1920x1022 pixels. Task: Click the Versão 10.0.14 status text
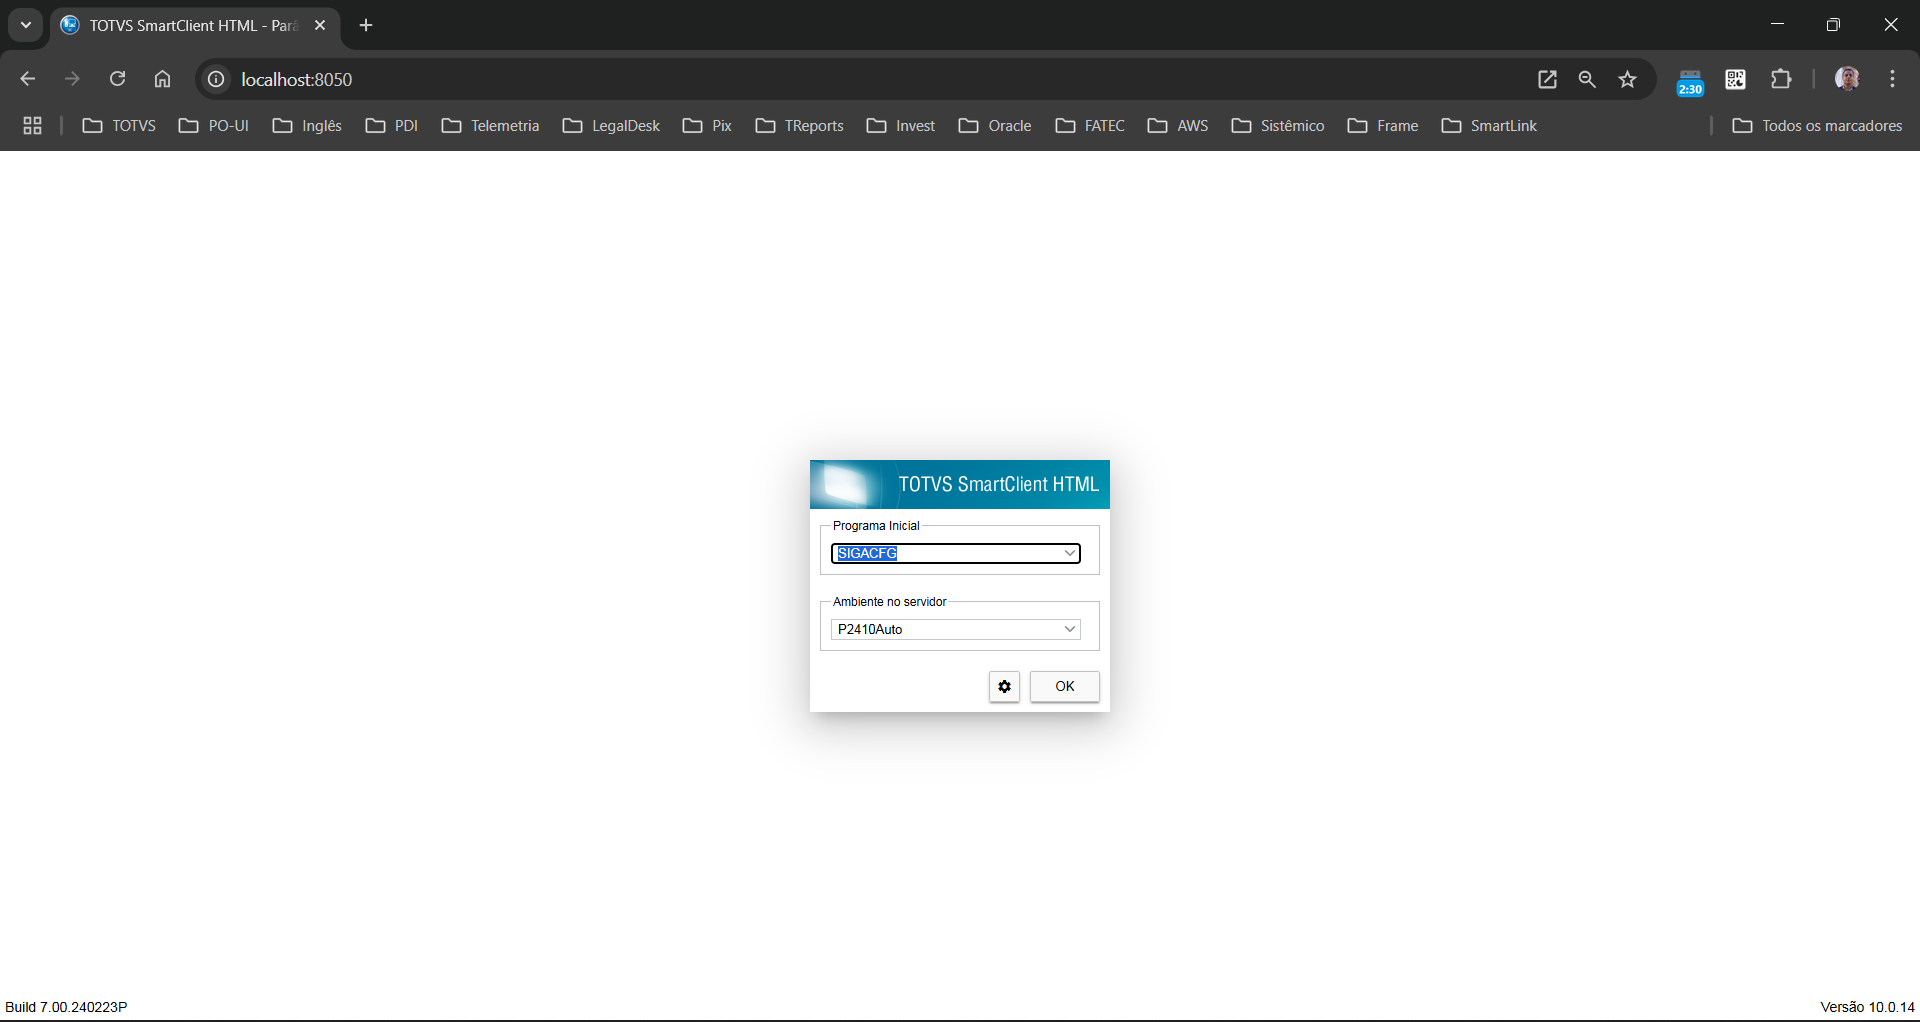tap(1867, 1007)
